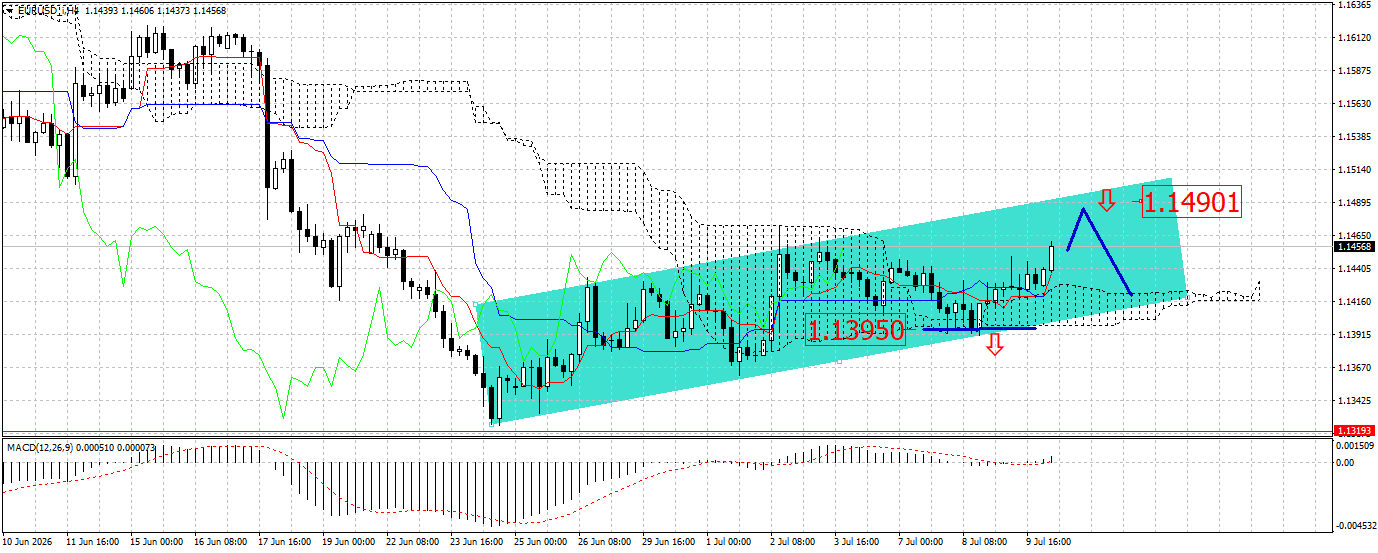Click the 8 Jul 08:00 date label
Image resolution: width=1378 pixels, height=553 pixels.
coord(985,542)
